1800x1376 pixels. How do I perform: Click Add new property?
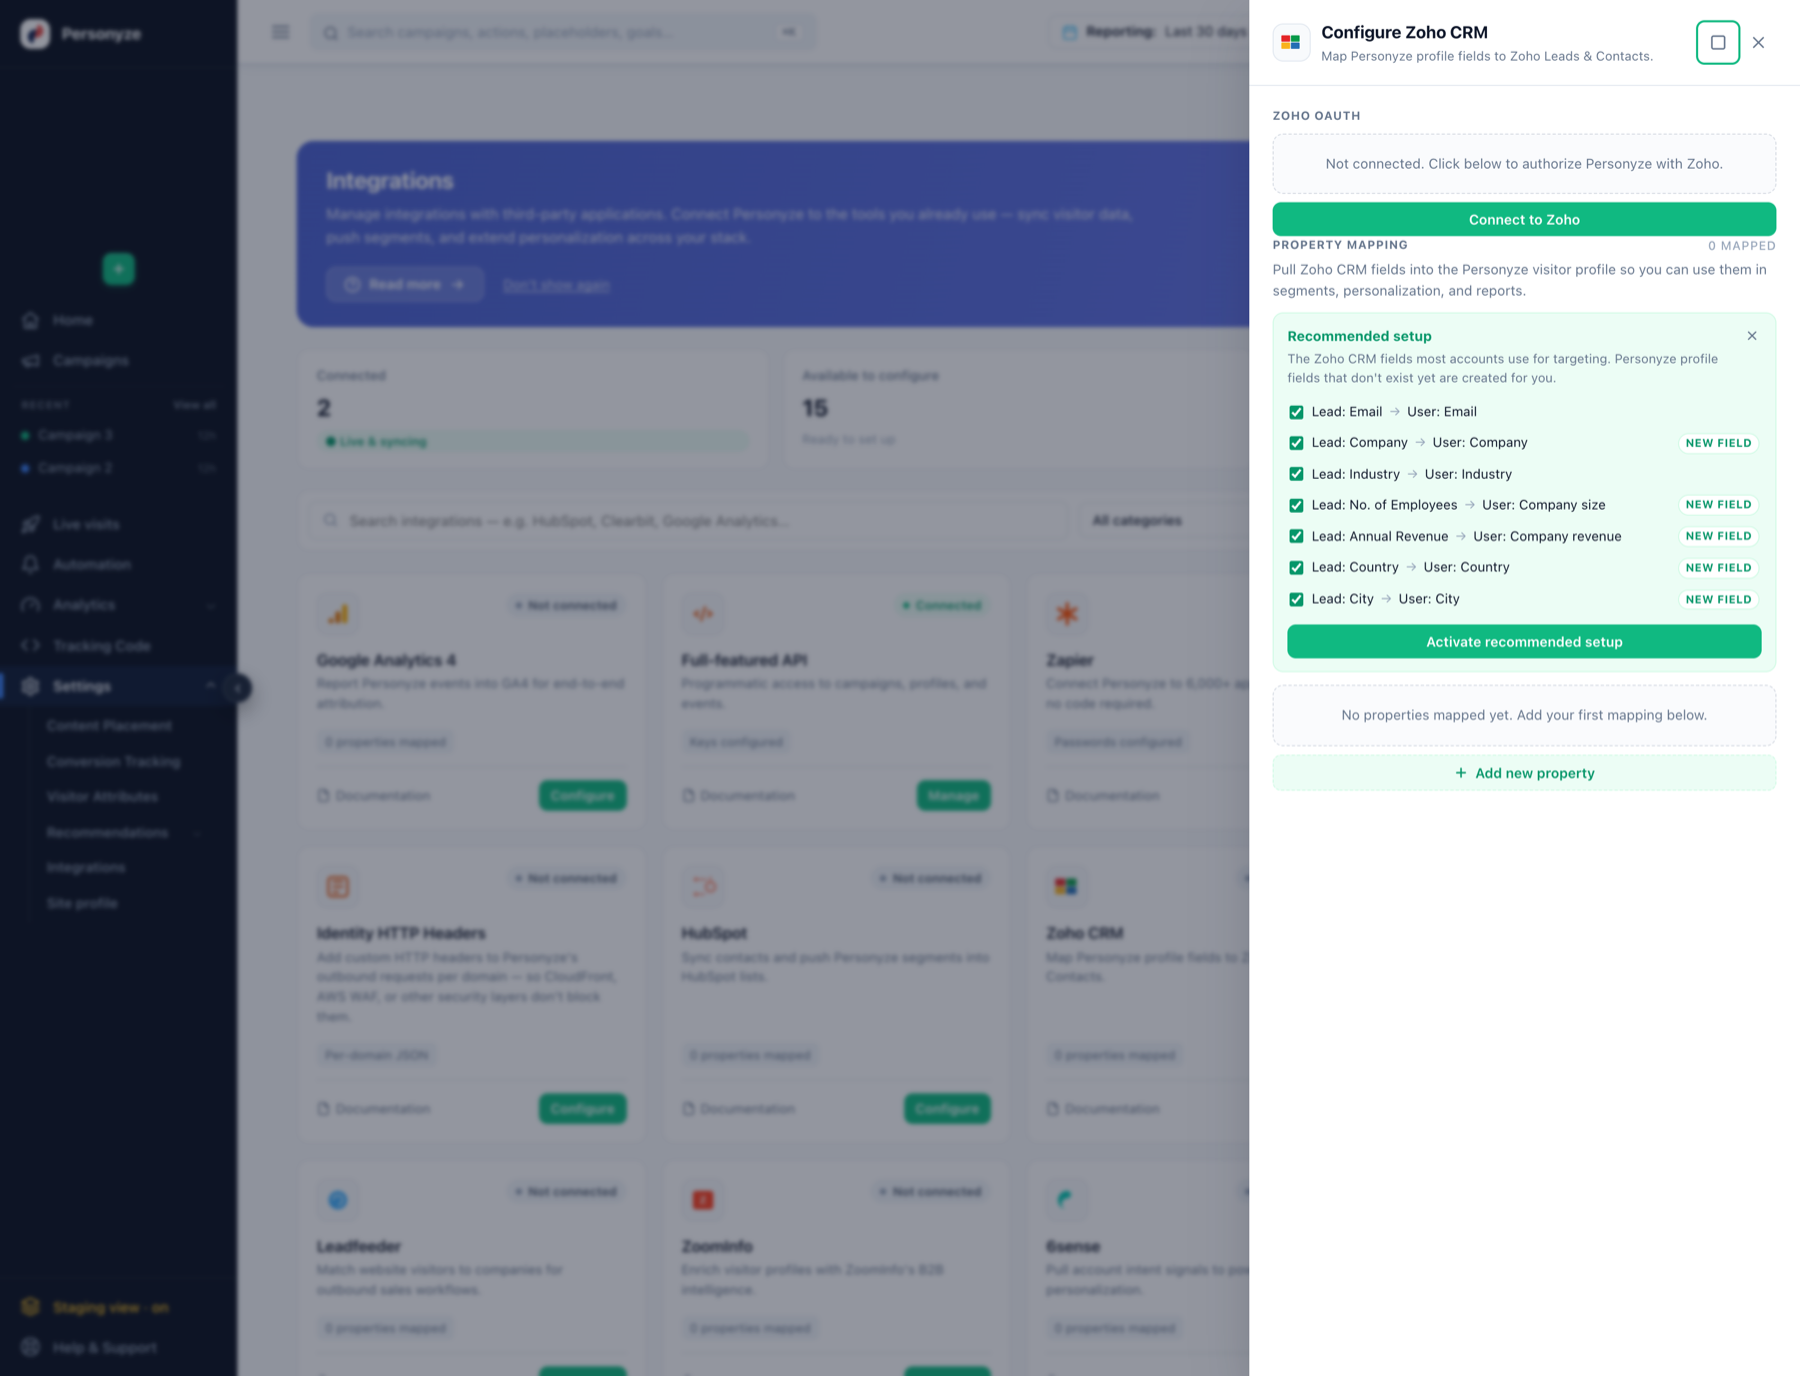(x=1524, y=773)
